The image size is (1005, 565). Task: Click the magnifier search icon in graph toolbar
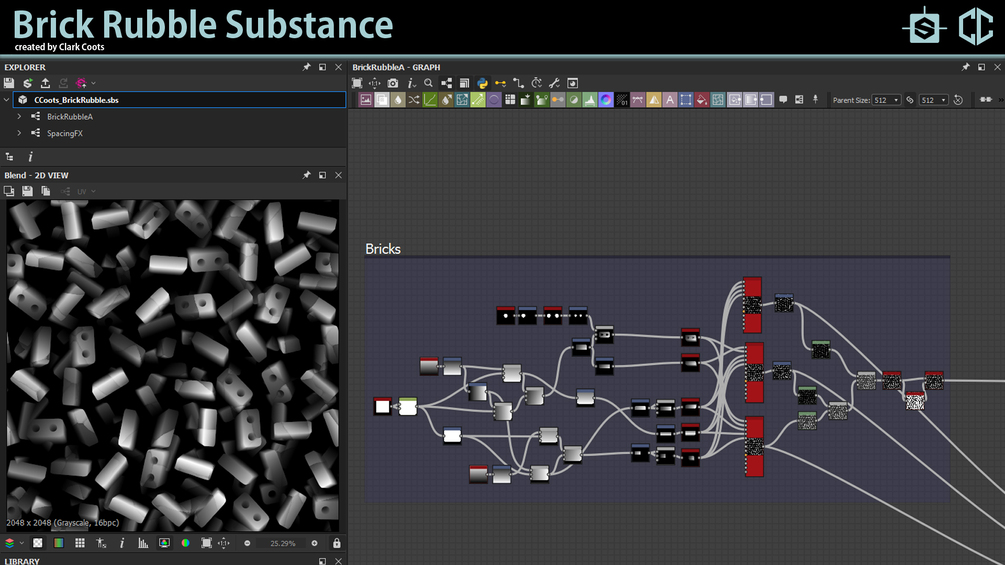pos(428,83)
